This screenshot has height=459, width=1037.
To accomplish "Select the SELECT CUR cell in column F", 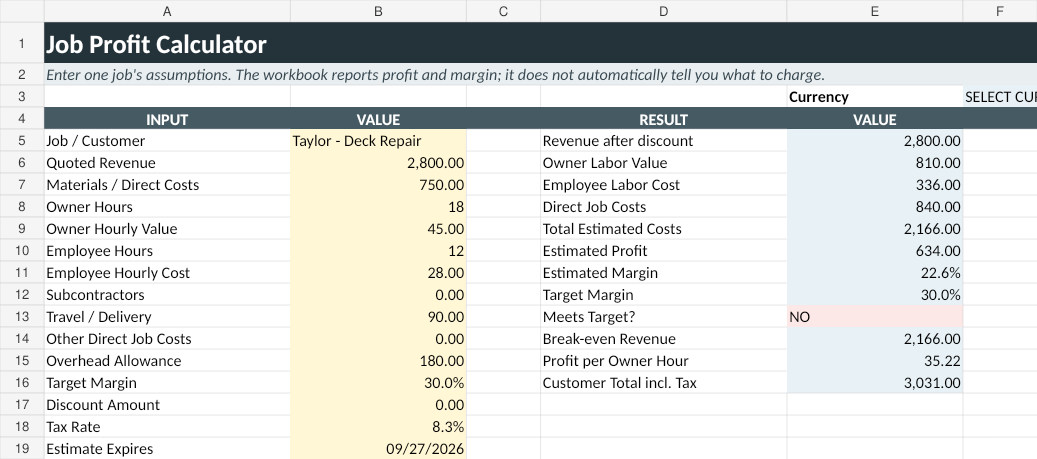I will point(1000,97).
